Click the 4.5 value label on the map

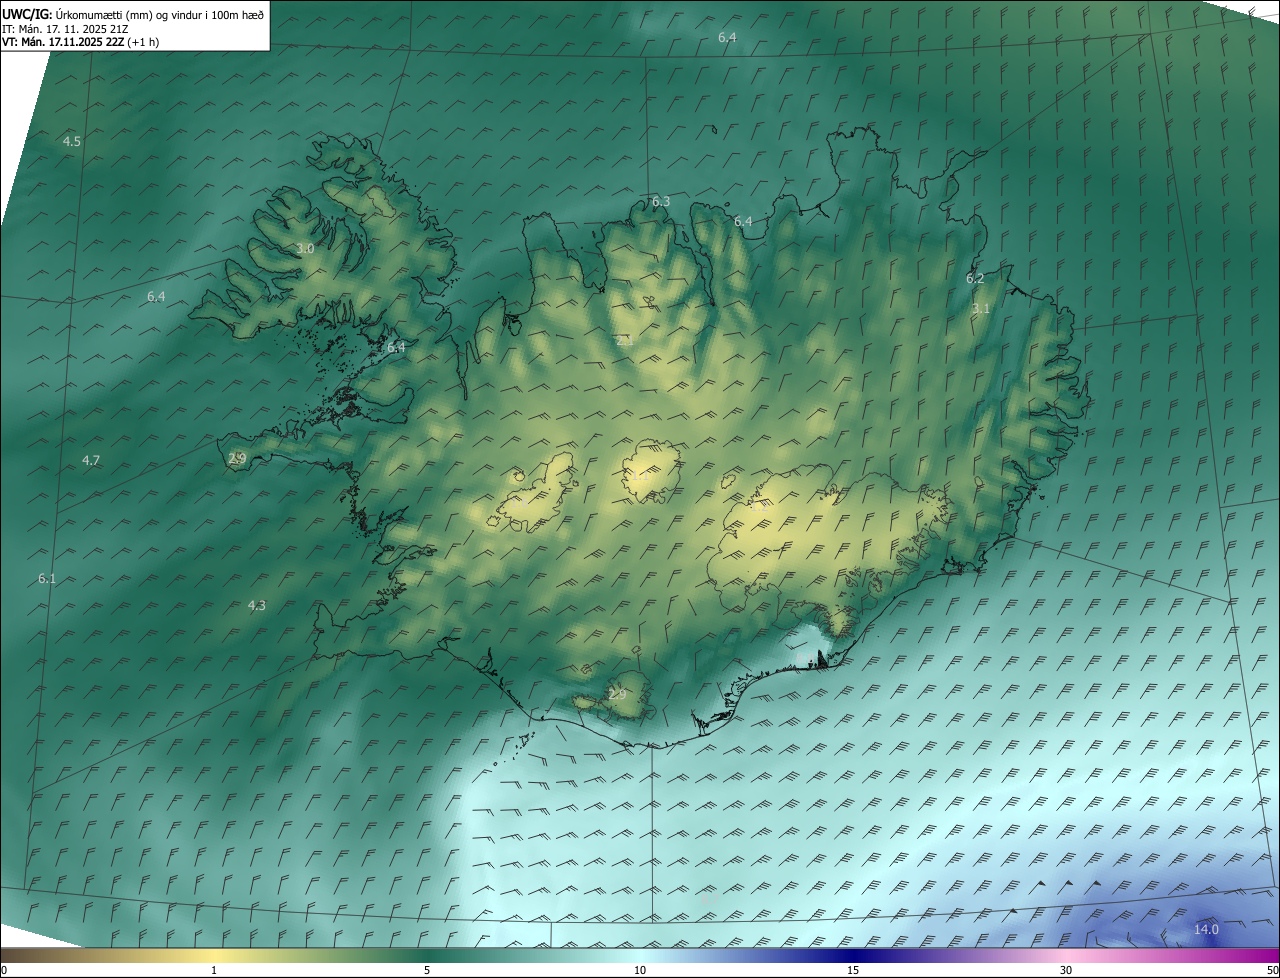click(x=72, y=142)
